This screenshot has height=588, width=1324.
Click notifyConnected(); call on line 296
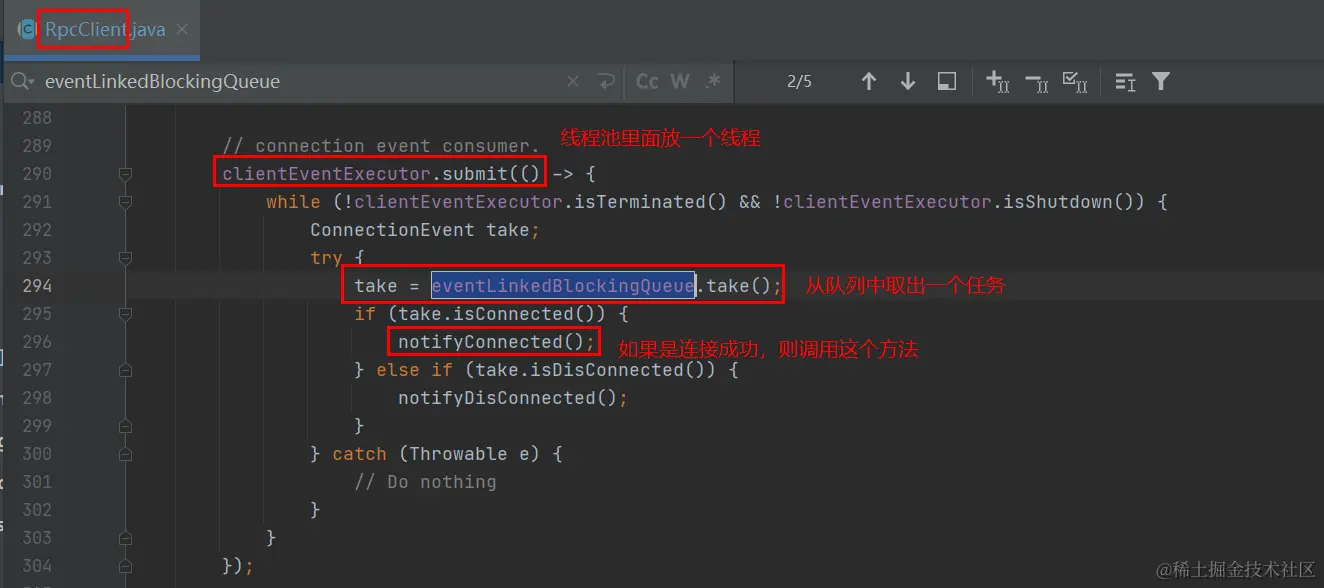point(497,342)
